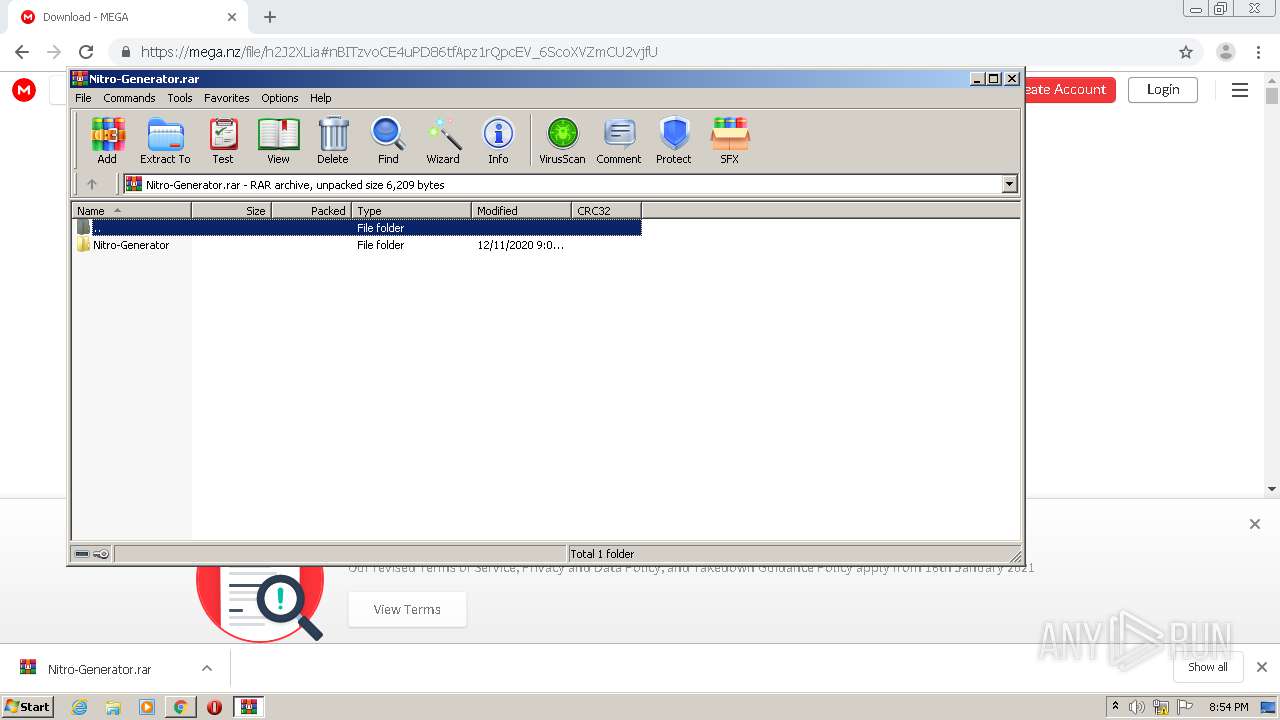The width and height of the screenshot is (1280, 720).
Task: Run the Test archive tool
Action: pyautogui.click(x=223, y=140)
